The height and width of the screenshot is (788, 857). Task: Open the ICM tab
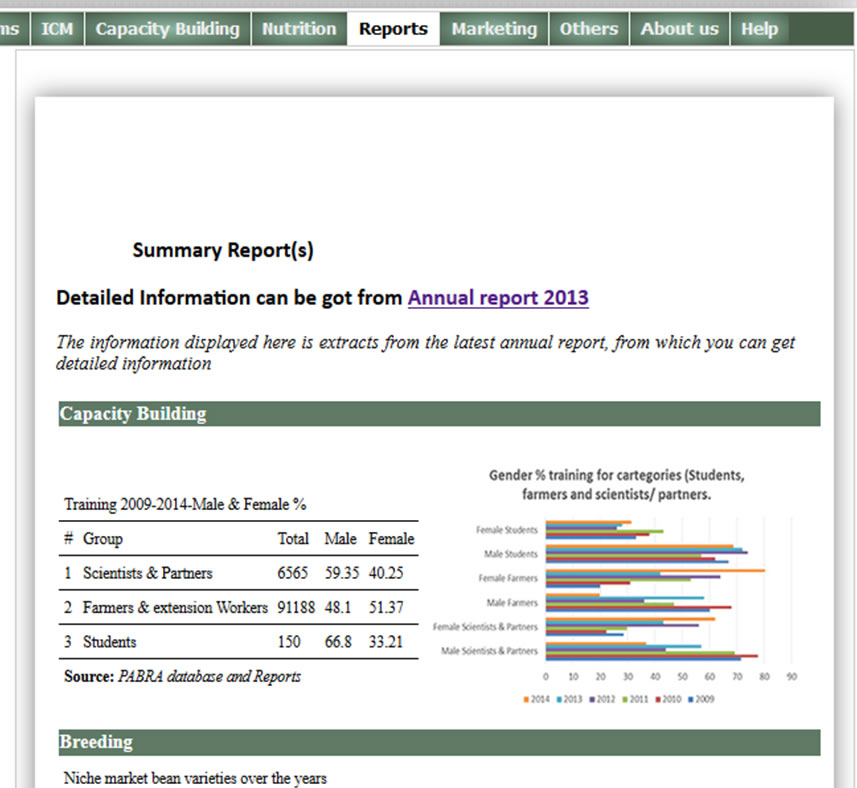pos(57,29)
